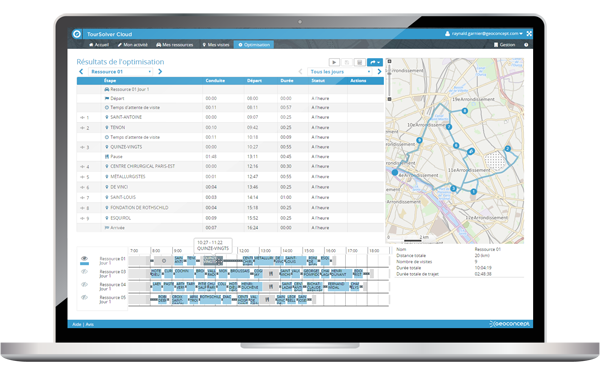The image size is (600, 375).
Task: Select the FONDATION DE ROTHSCHILD row
Action: 230,208
